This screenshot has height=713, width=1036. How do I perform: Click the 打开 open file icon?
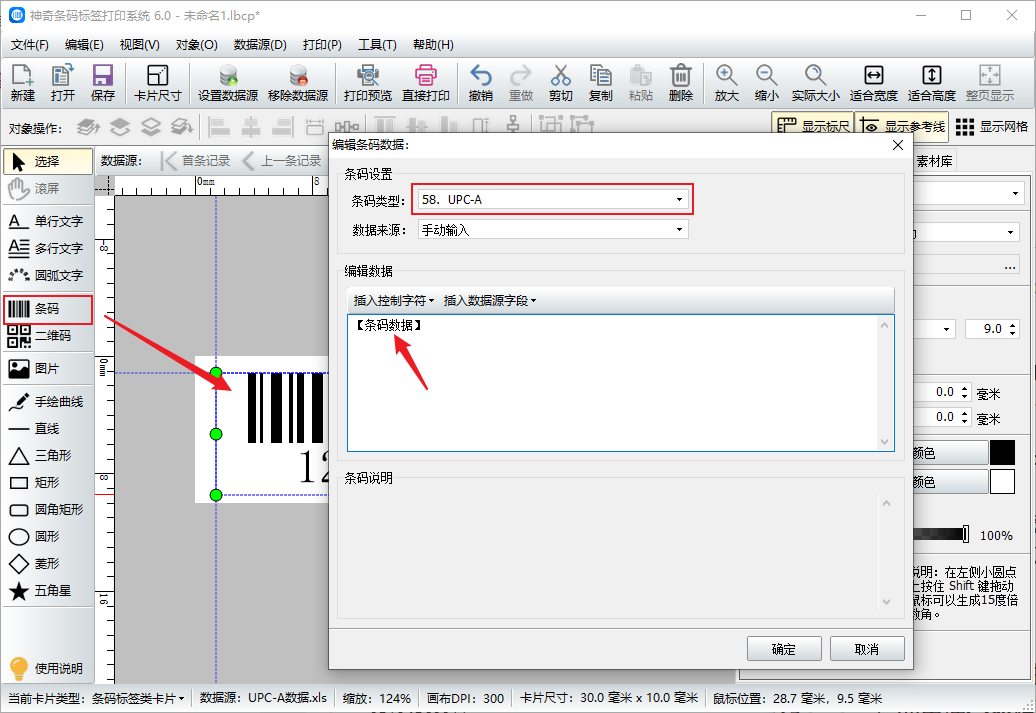(x=63, y=83)
